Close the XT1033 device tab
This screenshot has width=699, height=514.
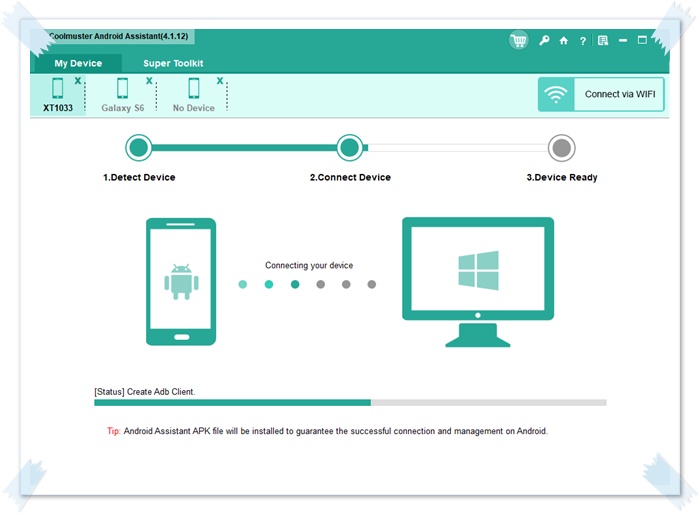click(x=78, y=81)
